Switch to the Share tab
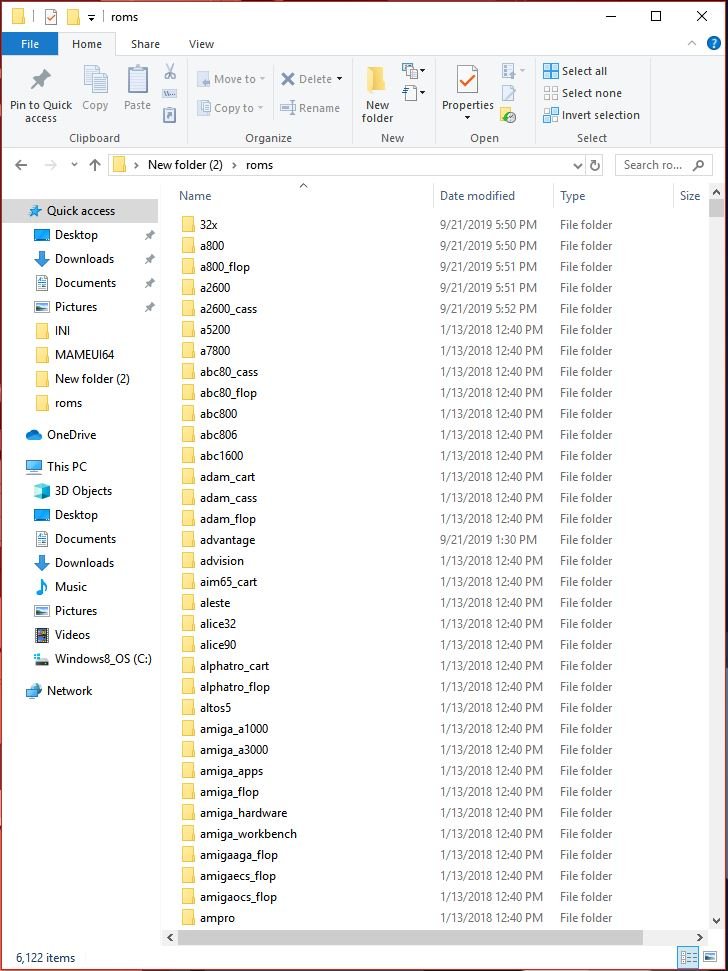 click(145, 44)
